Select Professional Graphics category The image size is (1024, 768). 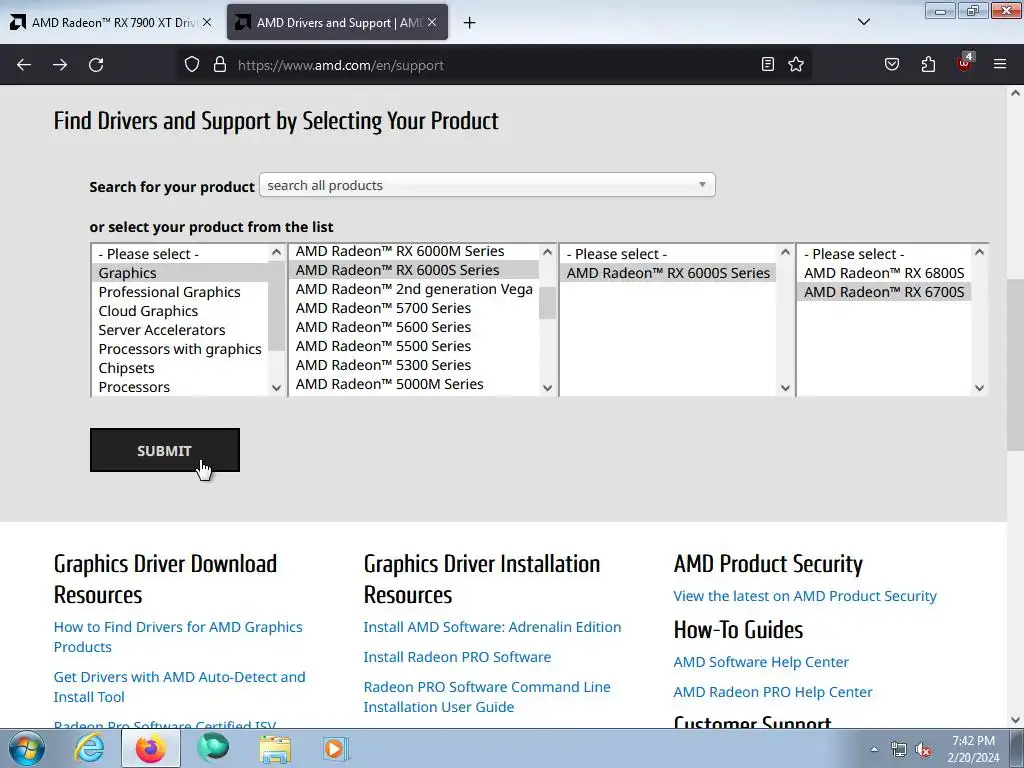[180, 292]
